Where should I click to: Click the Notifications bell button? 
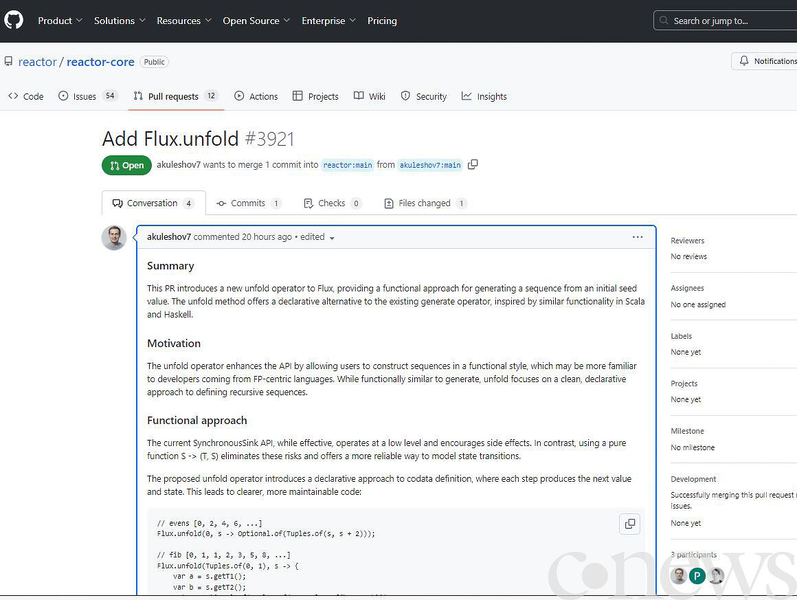point(765,61)
